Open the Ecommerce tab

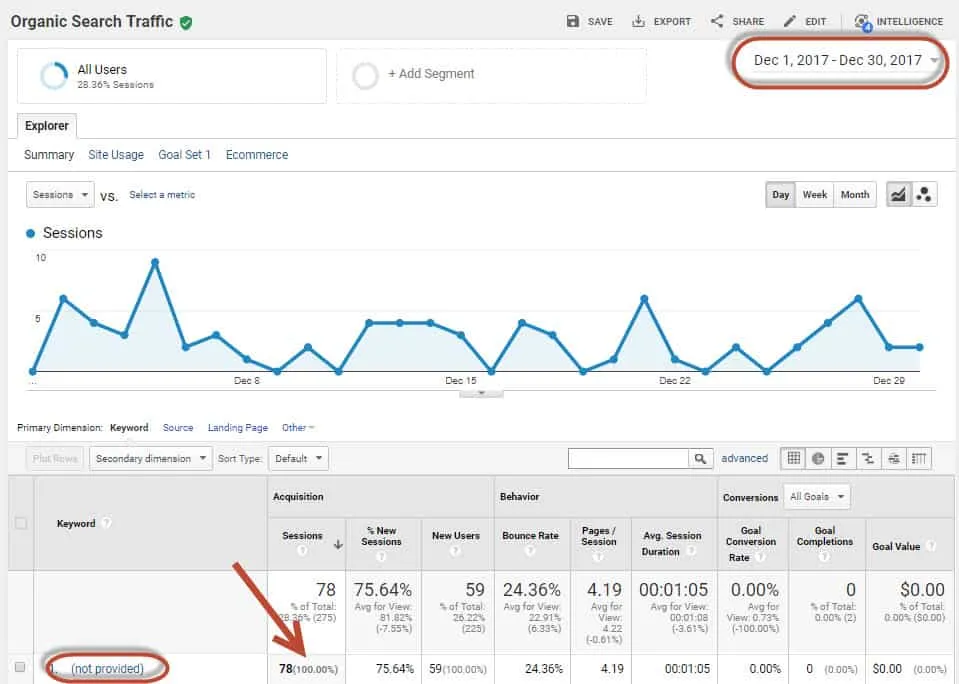(257, 155)
